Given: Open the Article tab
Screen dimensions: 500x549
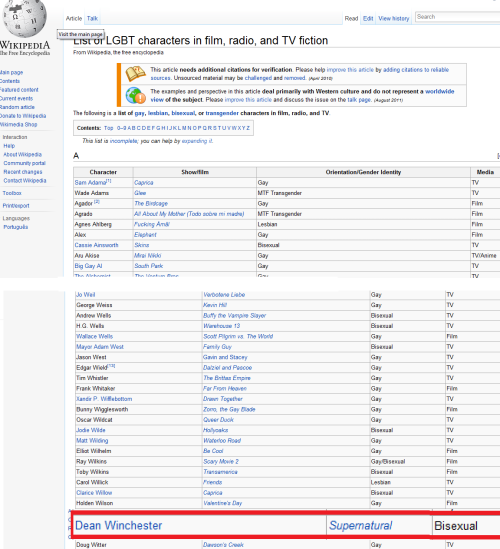Looking at the screenshot, I should pos(74,19).
